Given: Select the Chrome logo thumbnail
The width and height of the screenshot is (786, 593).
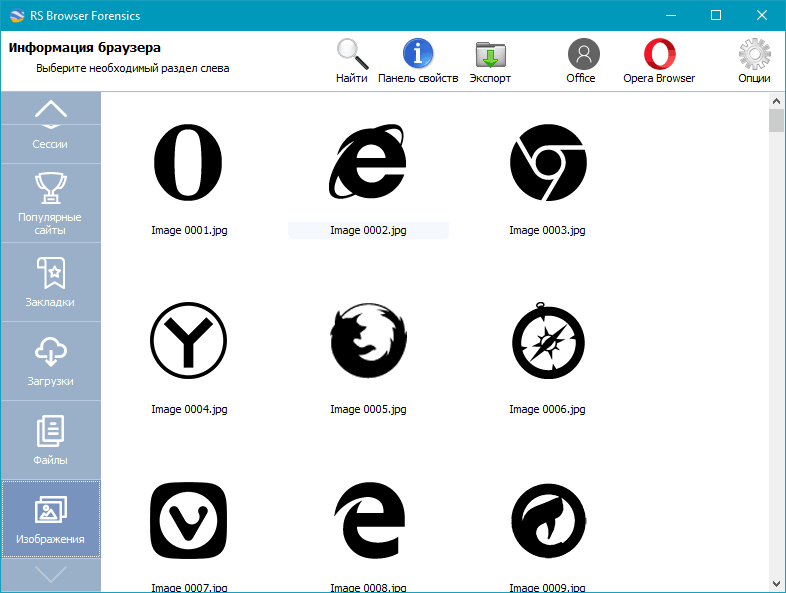Looking at the screenshot, I should (548, 162).
